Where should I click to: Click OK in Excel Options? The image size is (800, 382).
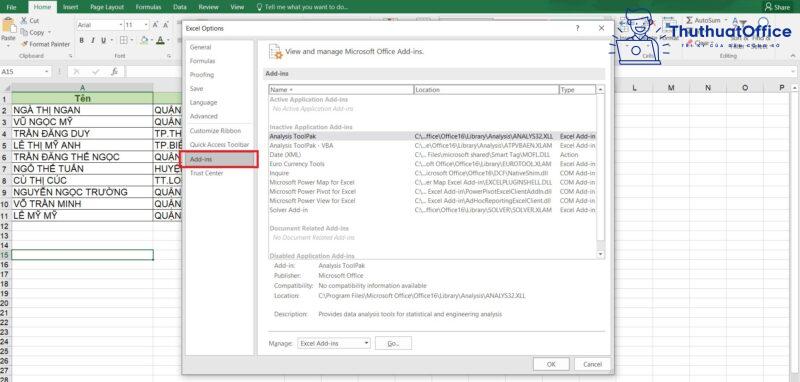[551, 364]
